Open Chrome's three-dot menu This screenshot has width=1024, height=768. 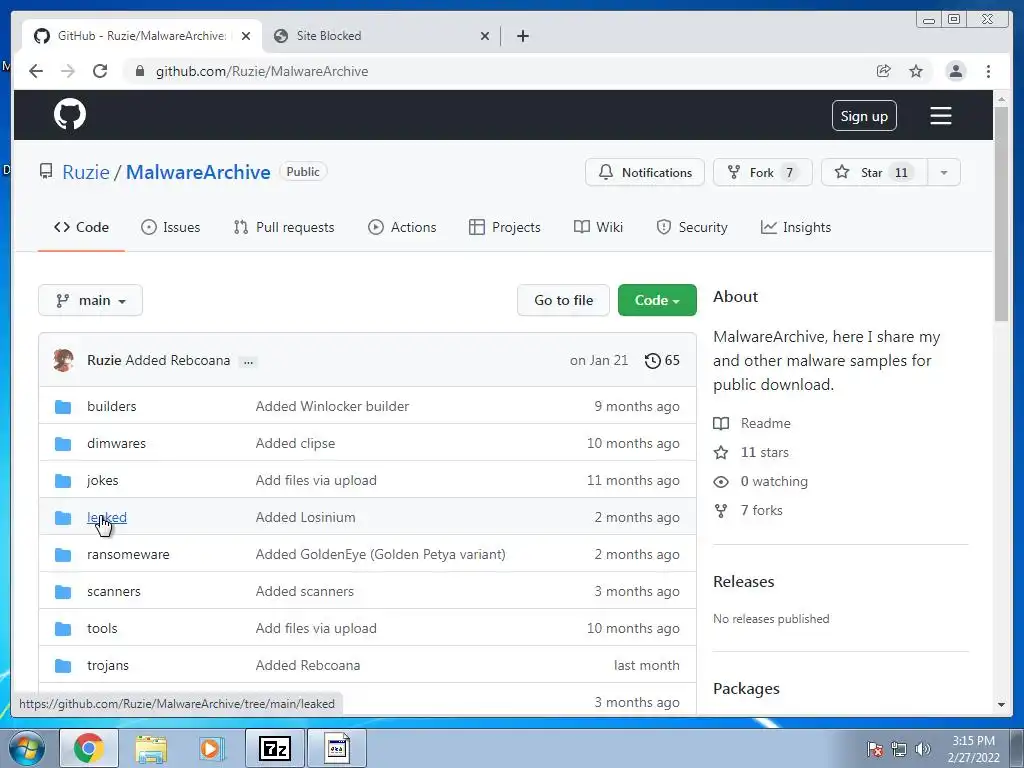click(988, 71)
